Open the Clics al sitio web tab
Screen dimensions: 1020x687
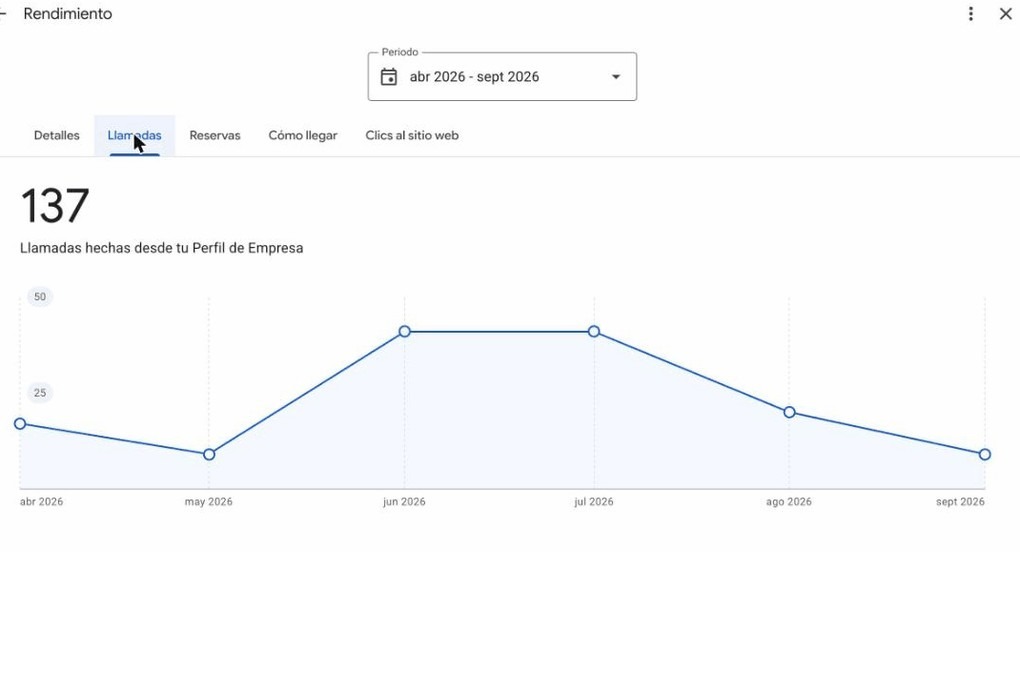coord(412,135)
